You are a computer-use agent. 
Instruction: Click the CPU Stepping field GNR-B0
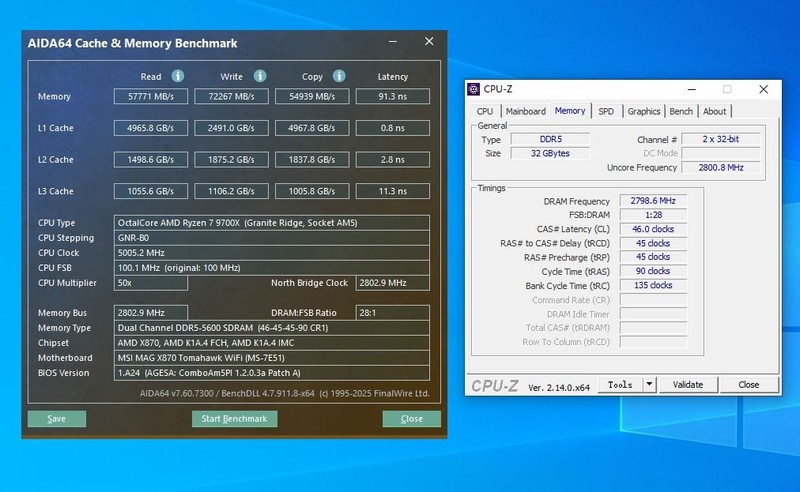pyautogui.click(x=271, y=238)
